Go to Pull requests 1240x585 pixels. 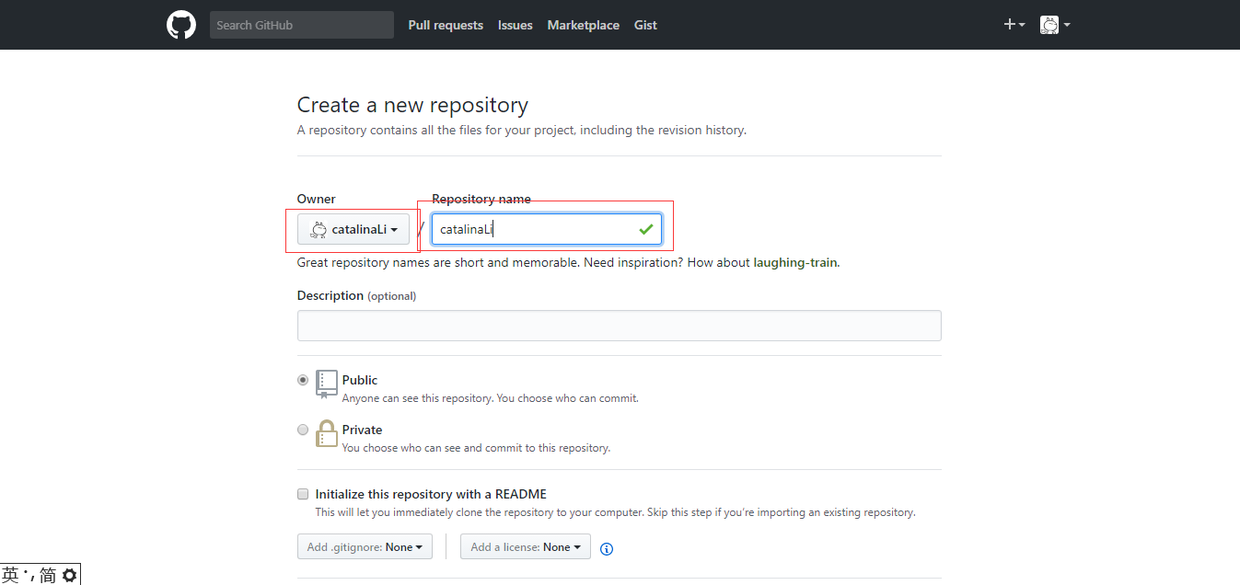click(445, 25)
